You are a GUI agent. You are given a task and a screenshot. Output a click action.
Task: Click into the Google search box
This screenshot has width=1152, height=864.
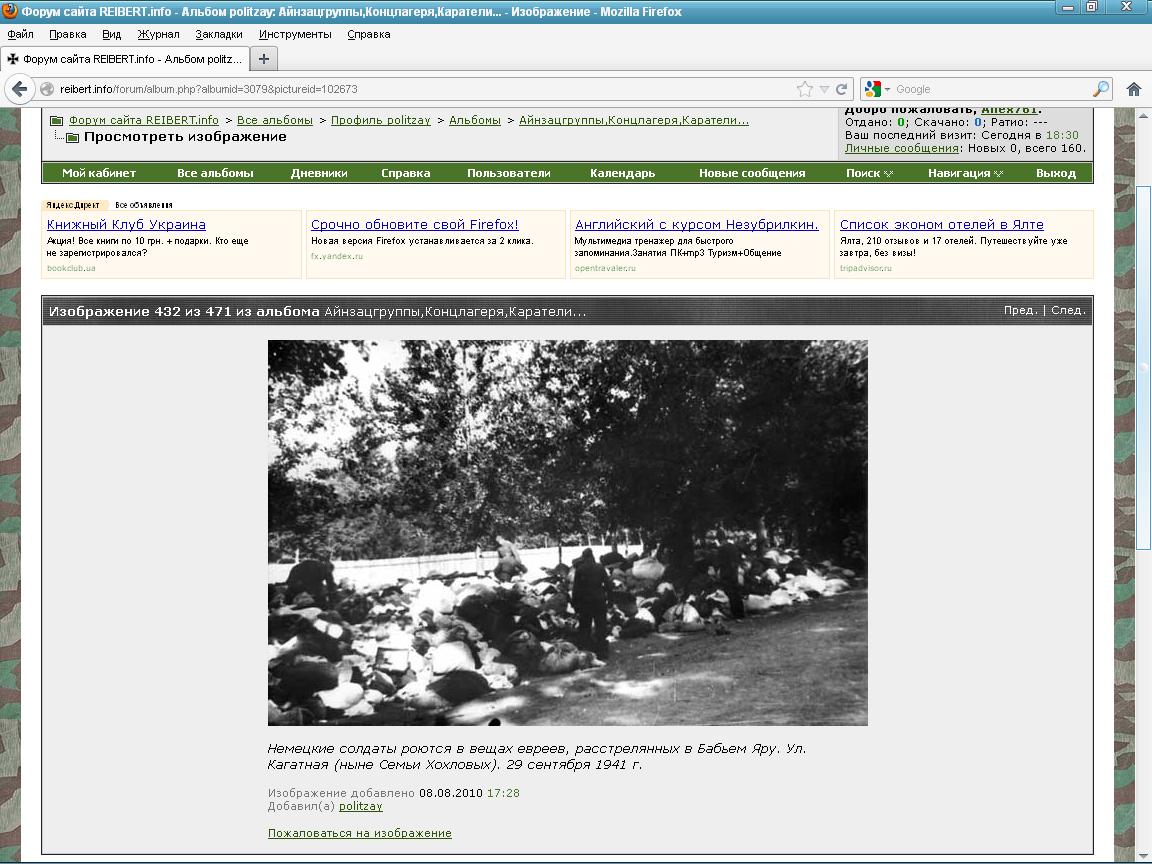(x=992, y=89)
